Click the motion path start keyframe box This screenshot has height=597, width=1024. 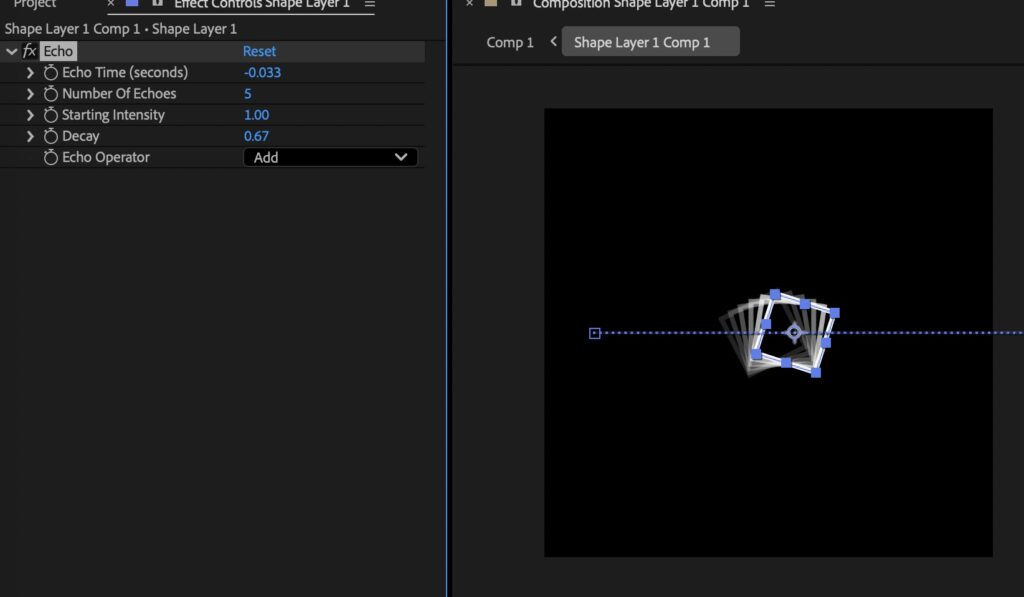[595, 333]
